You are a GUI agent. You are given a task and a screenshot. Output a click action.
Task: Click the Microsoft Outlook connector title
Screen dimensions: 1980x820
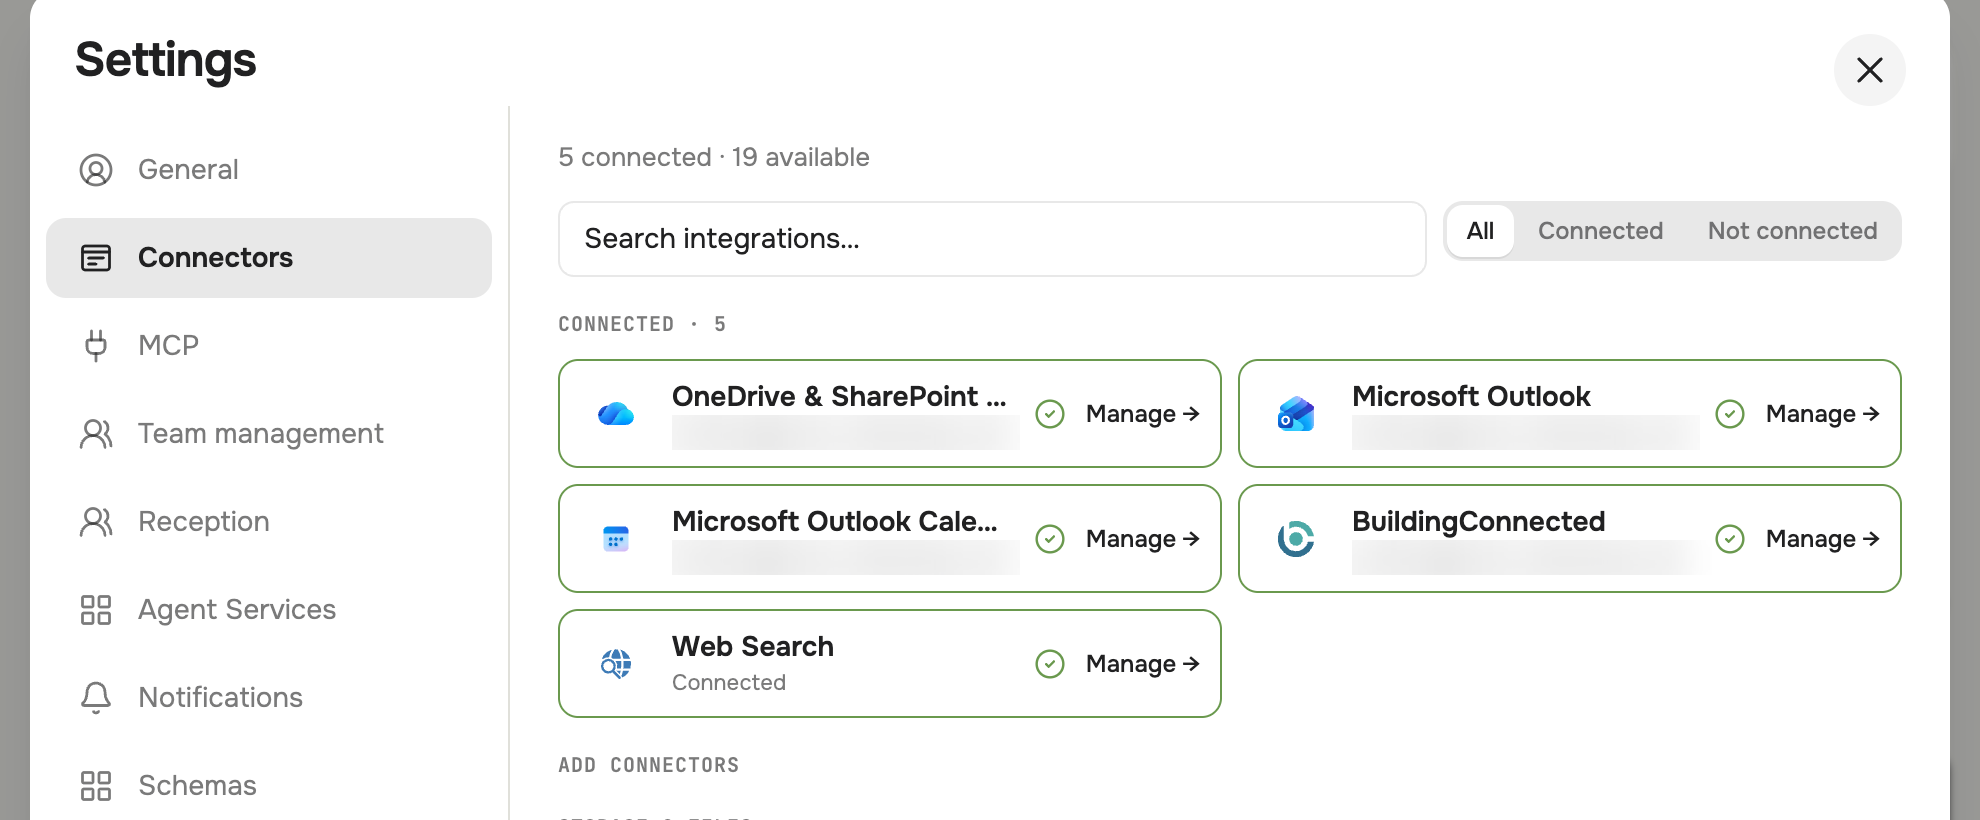pos(1471,397)
